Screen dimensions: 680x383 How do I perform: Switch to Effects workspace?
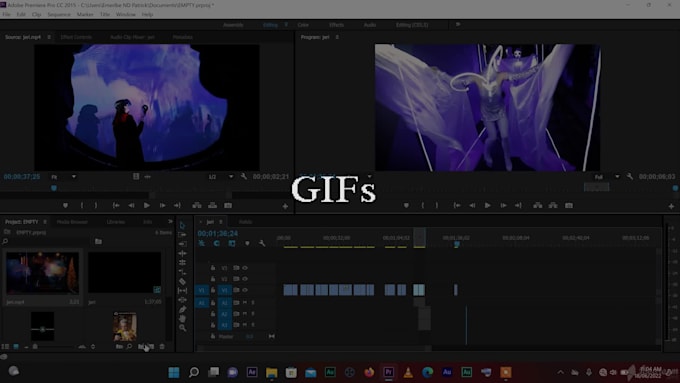click(337, 25)
